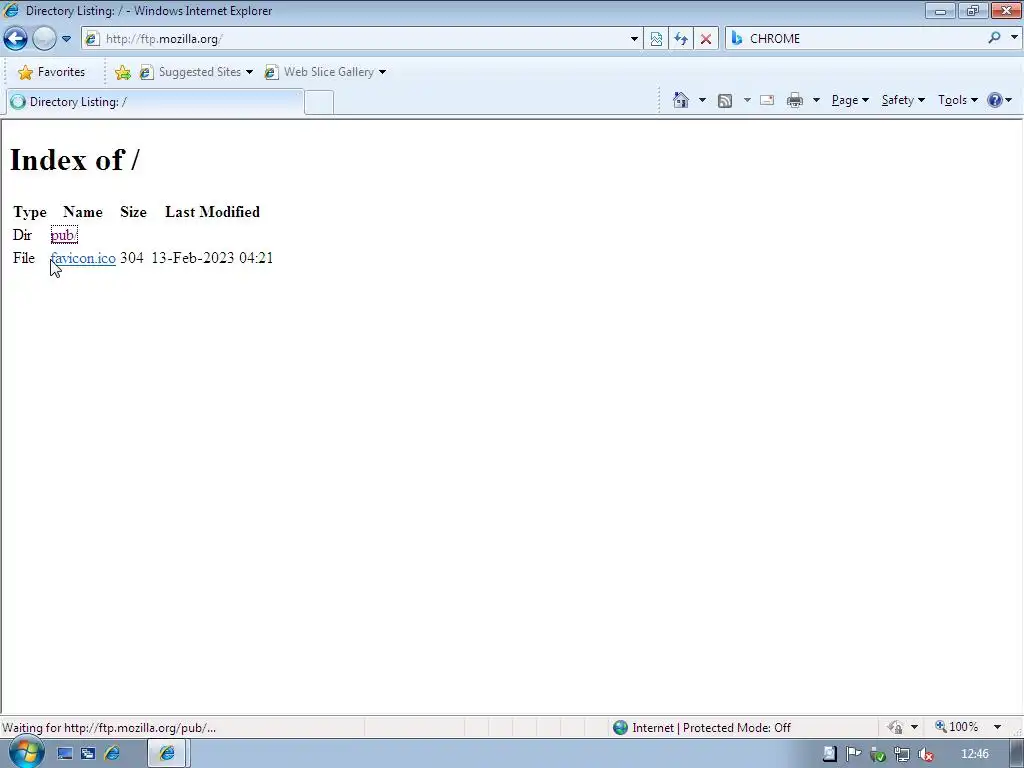The height and width of the screenshot is (768, 1024).
Task: Select the Directory Listing tab
Action: click(x=155, y=102)
